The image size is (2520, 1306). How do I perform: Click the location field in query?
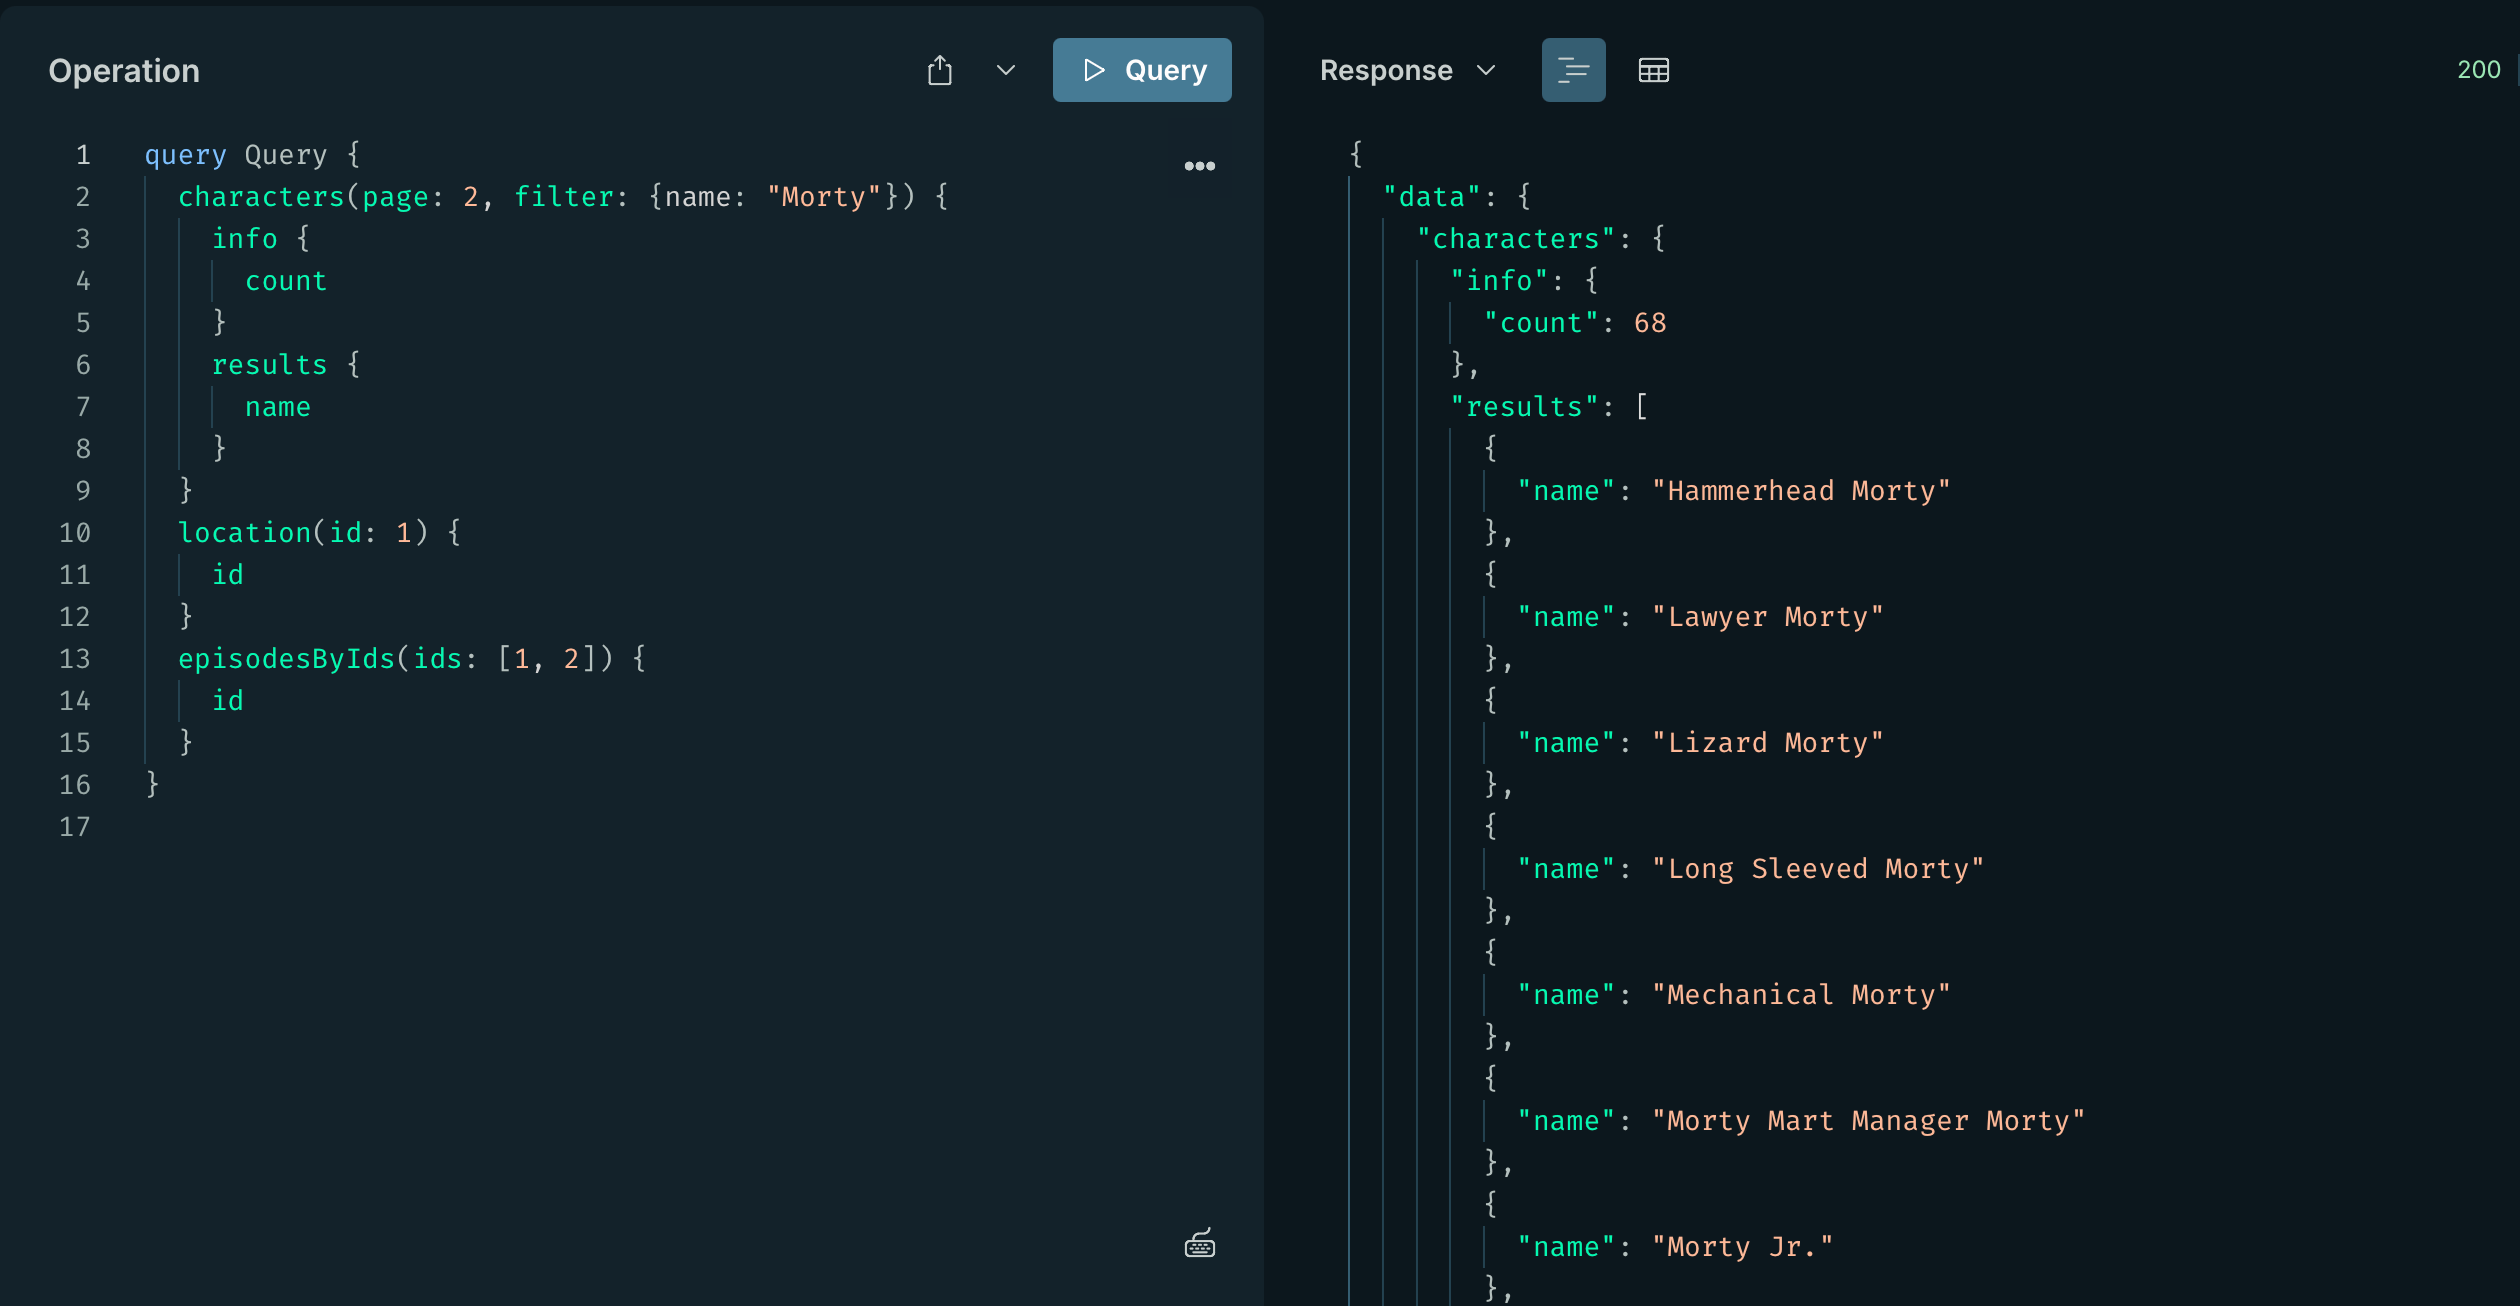click(244, 533)
